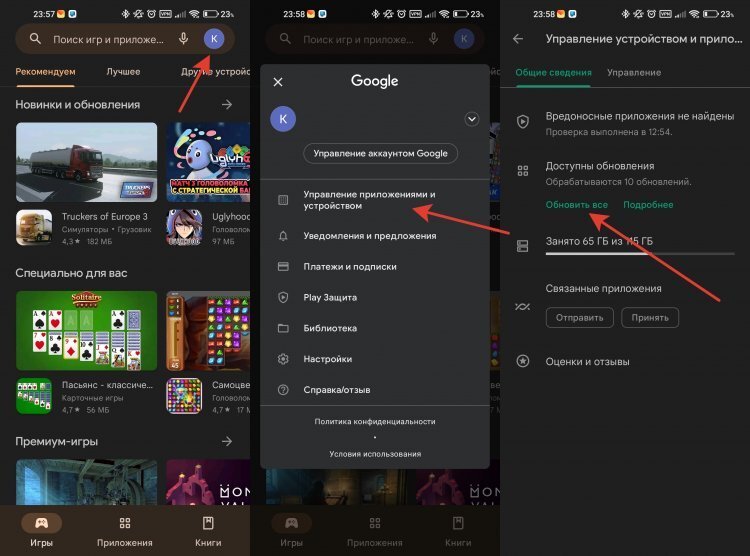The height and width of the screenshot is (556, 750).
Task: Expand the account switcher chevron
Action: (x=472, y=119)
